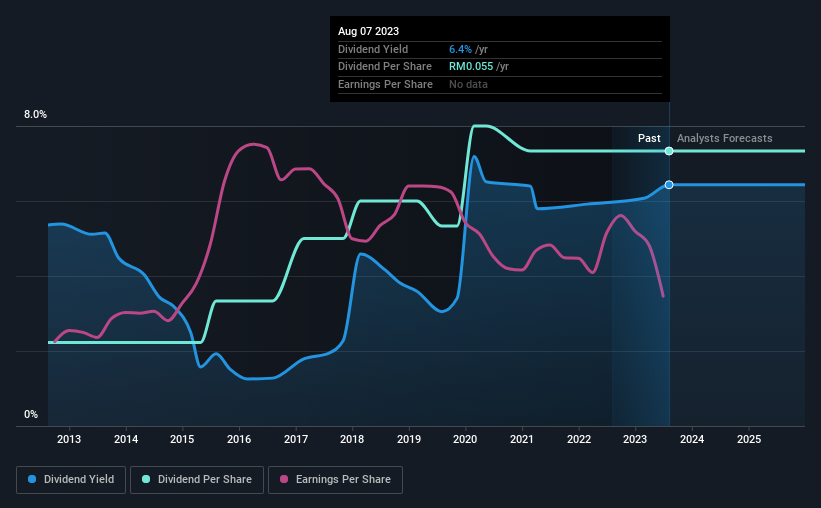
Task: Click the teal Dividend Per Share legend dot
Action: (146, 479)
